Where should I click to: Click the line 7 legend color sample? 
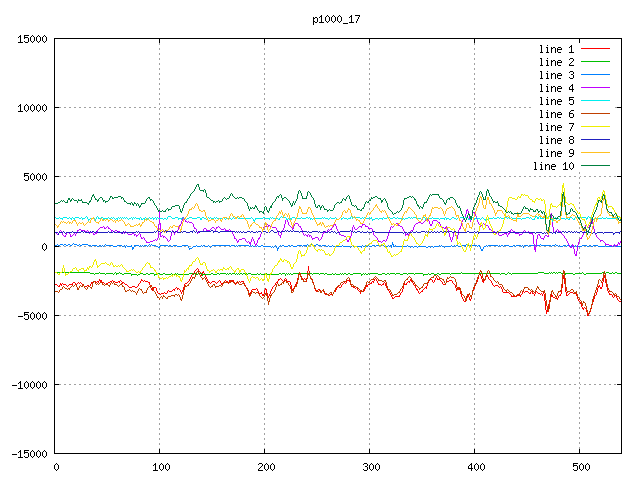(595, 127)
